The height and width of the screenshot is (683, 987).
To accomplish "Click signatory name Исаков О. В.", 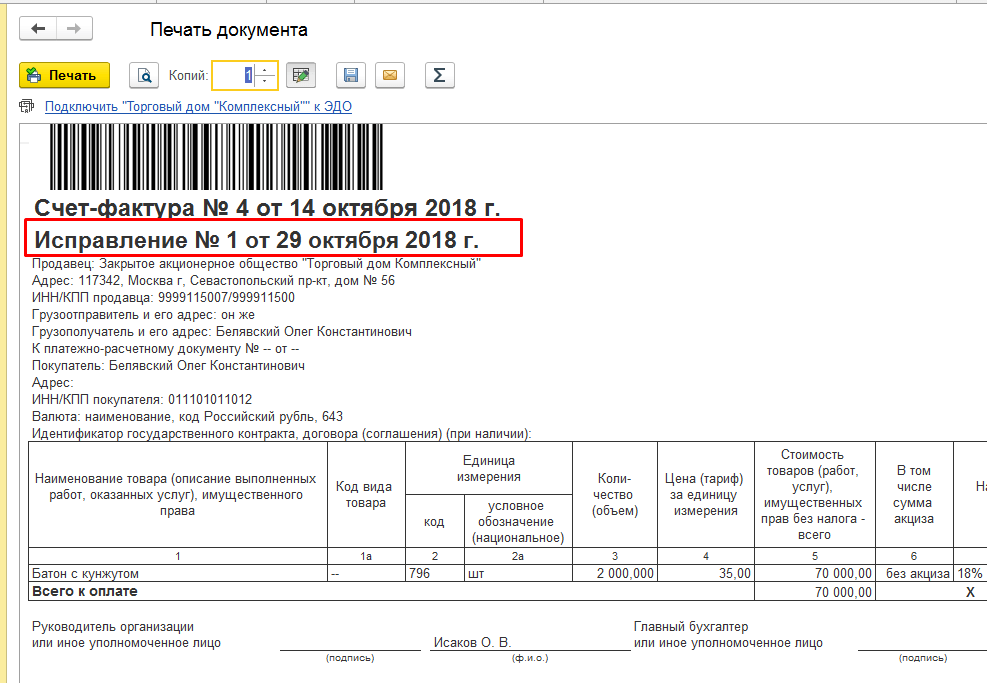I will (472, 643).
